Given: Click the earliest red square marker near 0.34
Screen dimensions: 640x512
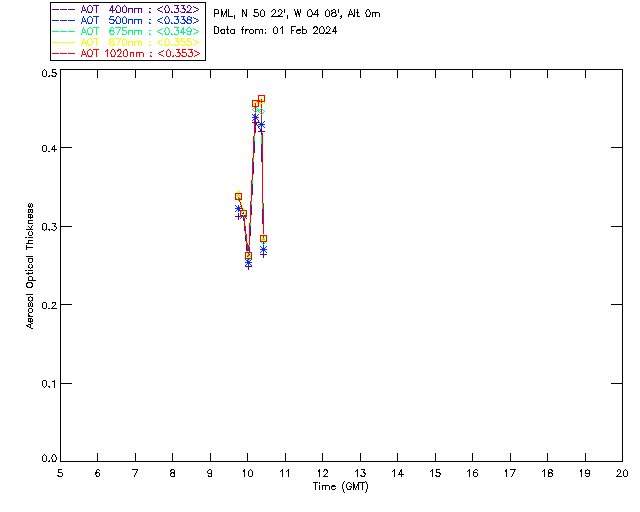Looking at the screenshot, I should point(238,196).
